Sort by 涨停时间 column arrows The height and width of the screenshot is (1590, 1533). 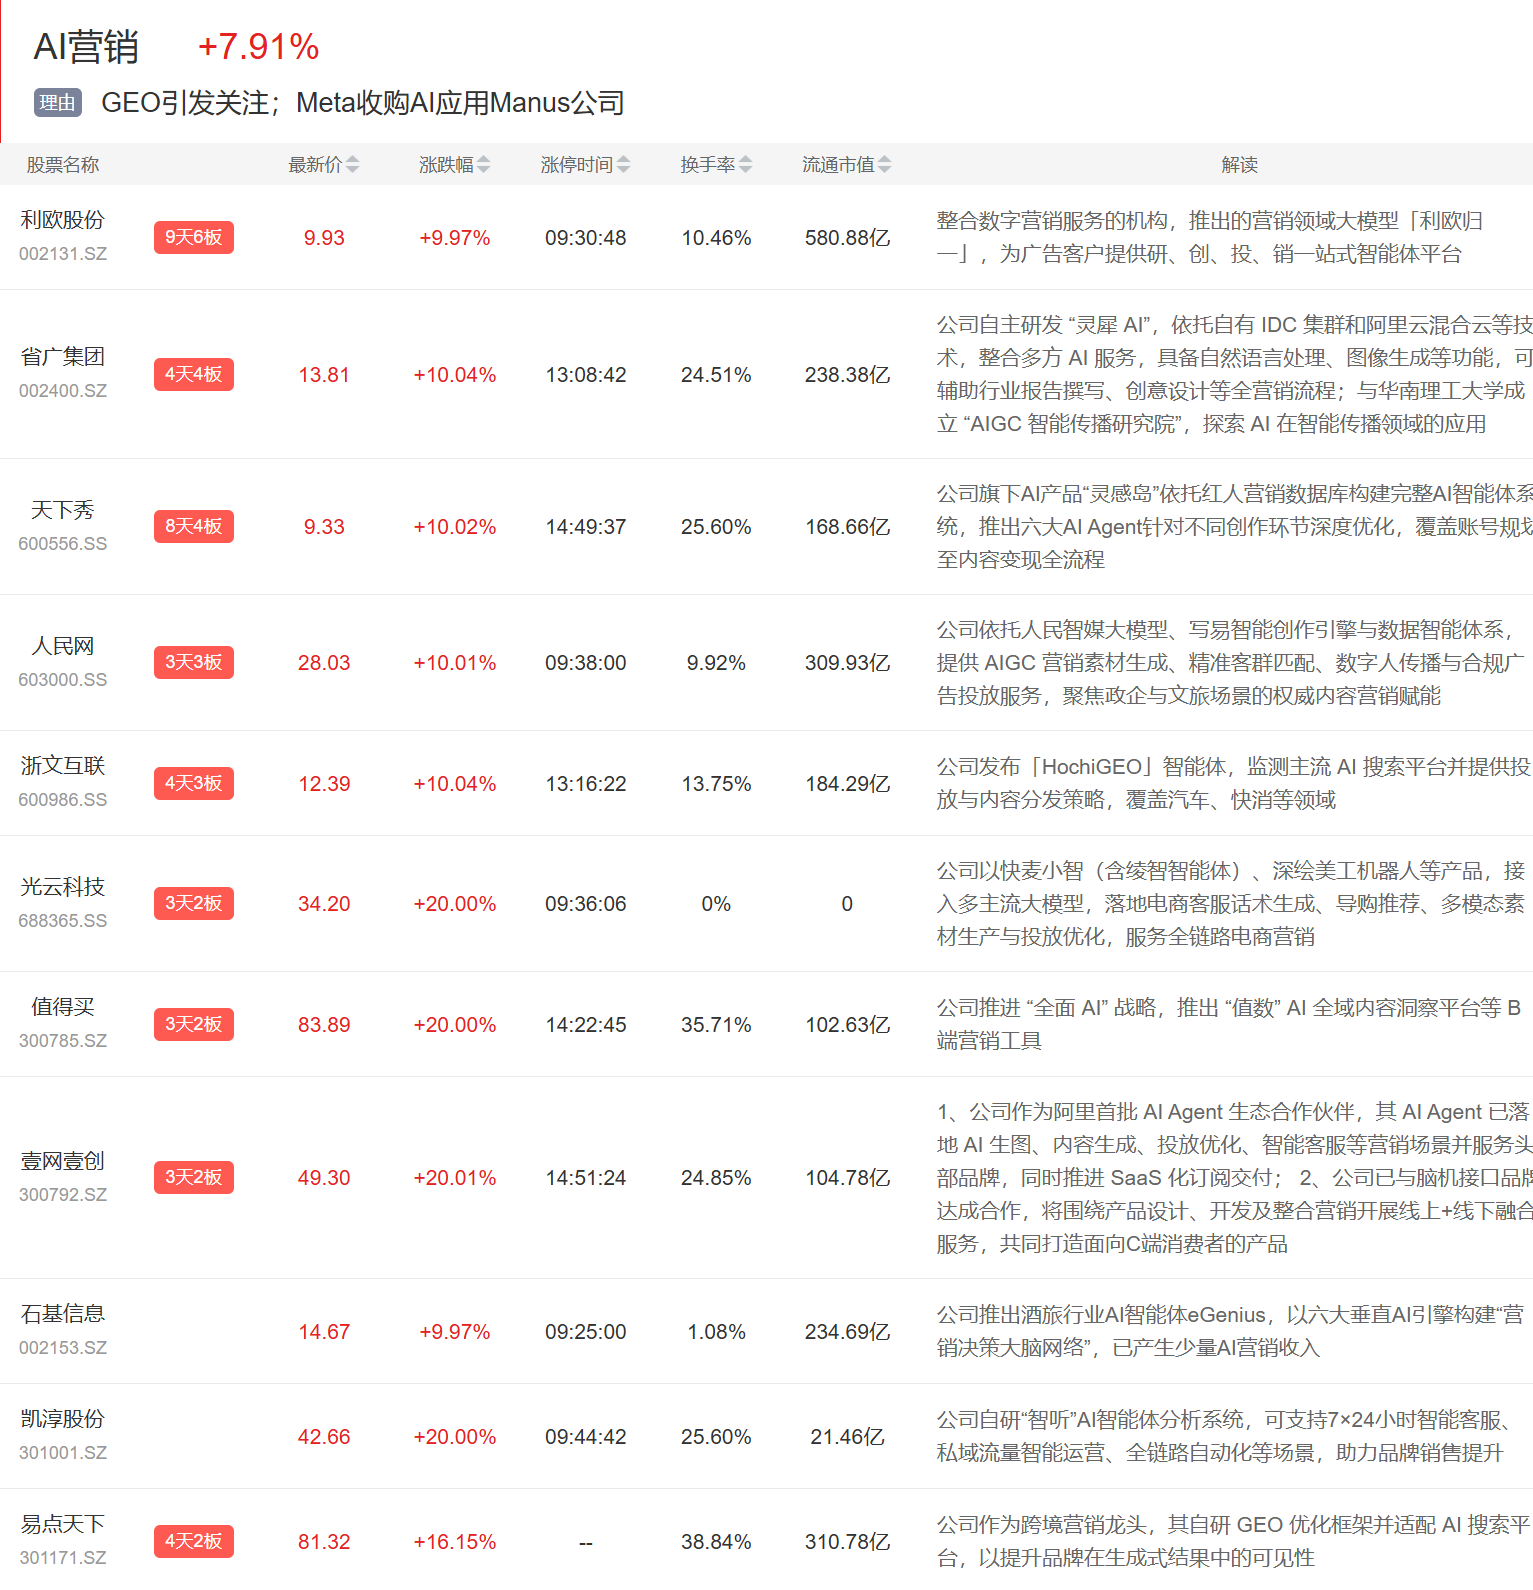pos(623,165)
